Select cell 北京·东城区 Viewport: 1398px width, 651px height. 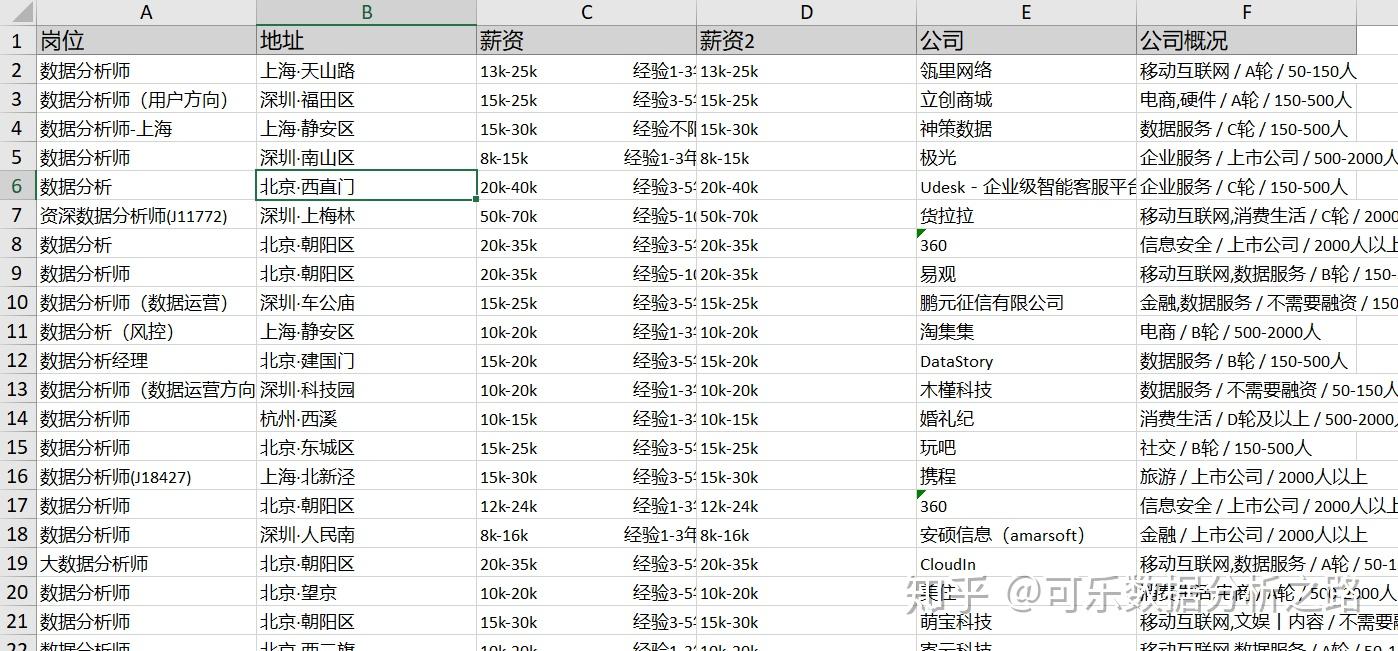click(x=366, y=447)
